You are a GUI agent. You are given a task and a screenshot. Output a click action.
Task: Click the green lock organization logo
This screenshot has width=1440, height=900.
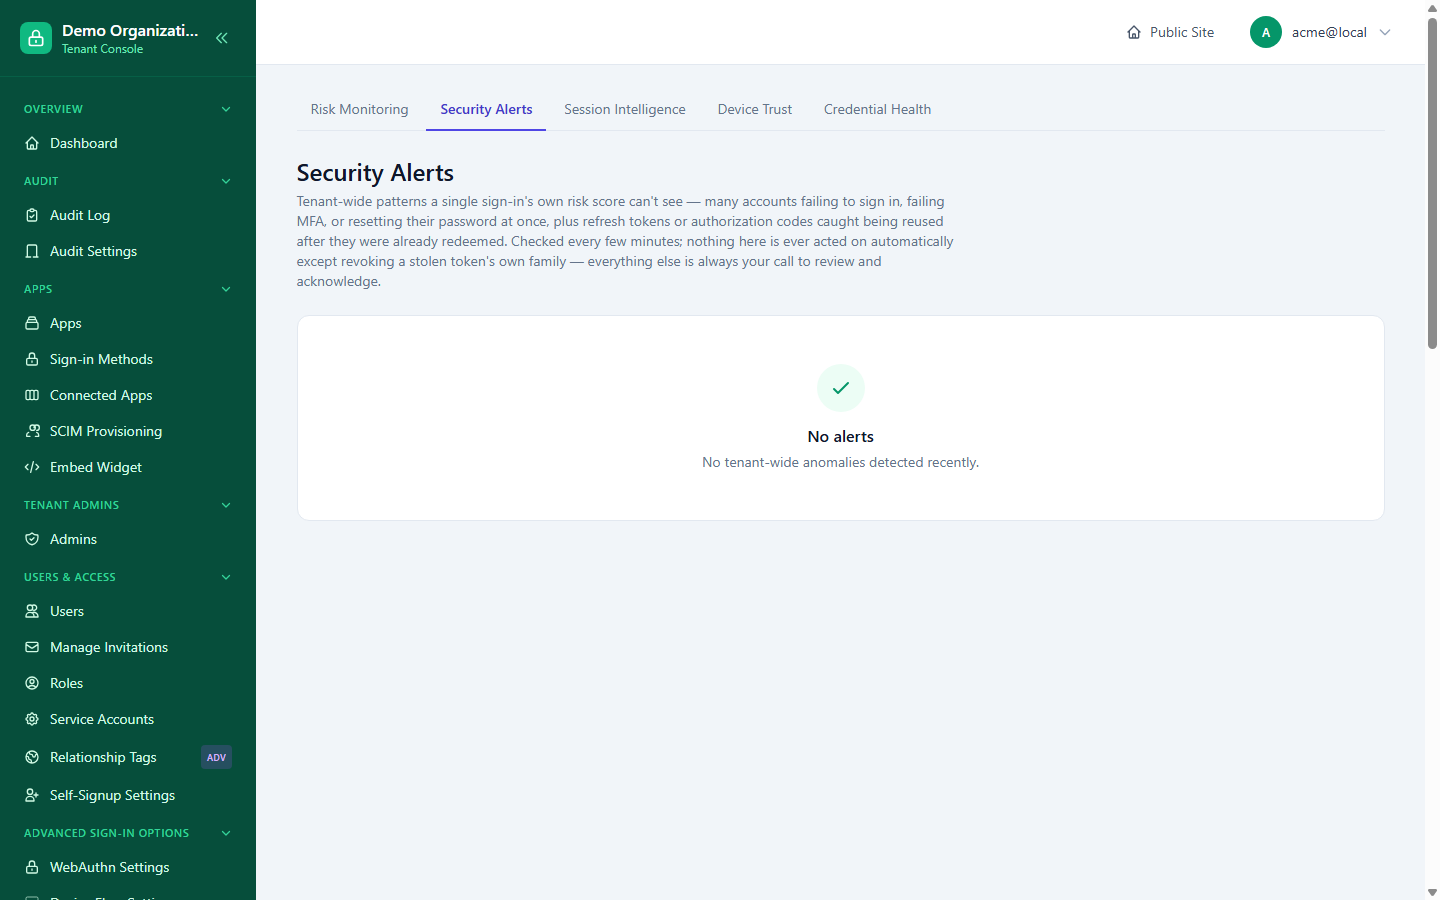(x=36, y=38)
